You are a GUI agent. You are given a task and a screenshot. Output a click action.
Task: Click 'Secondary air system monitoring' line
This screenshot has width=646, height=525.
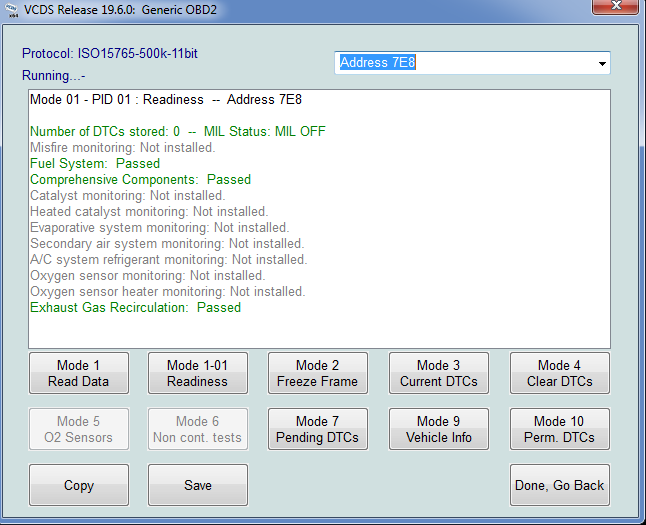tap(167, 244)
